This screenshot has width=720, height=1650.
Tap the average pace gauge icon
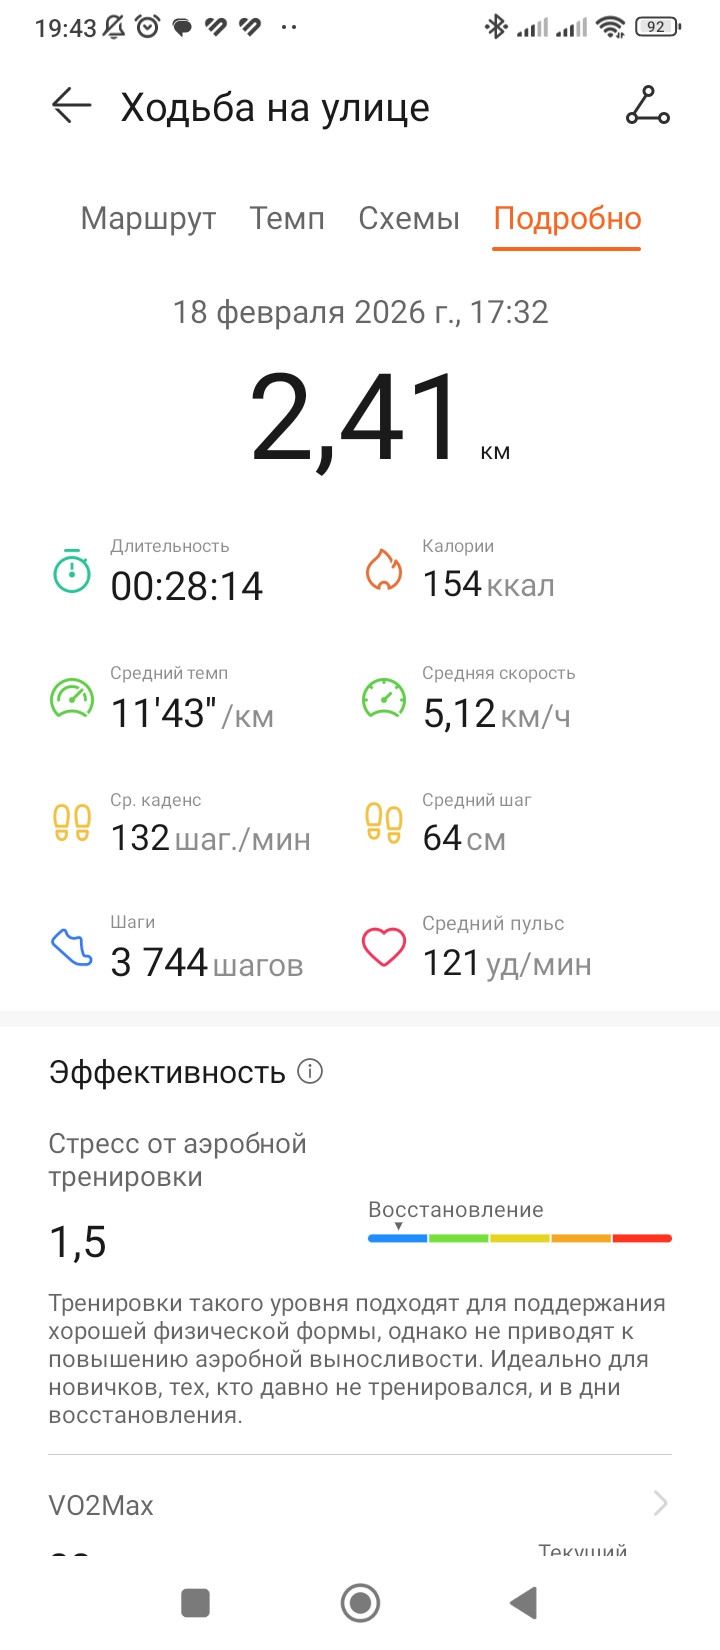[72, 698]
